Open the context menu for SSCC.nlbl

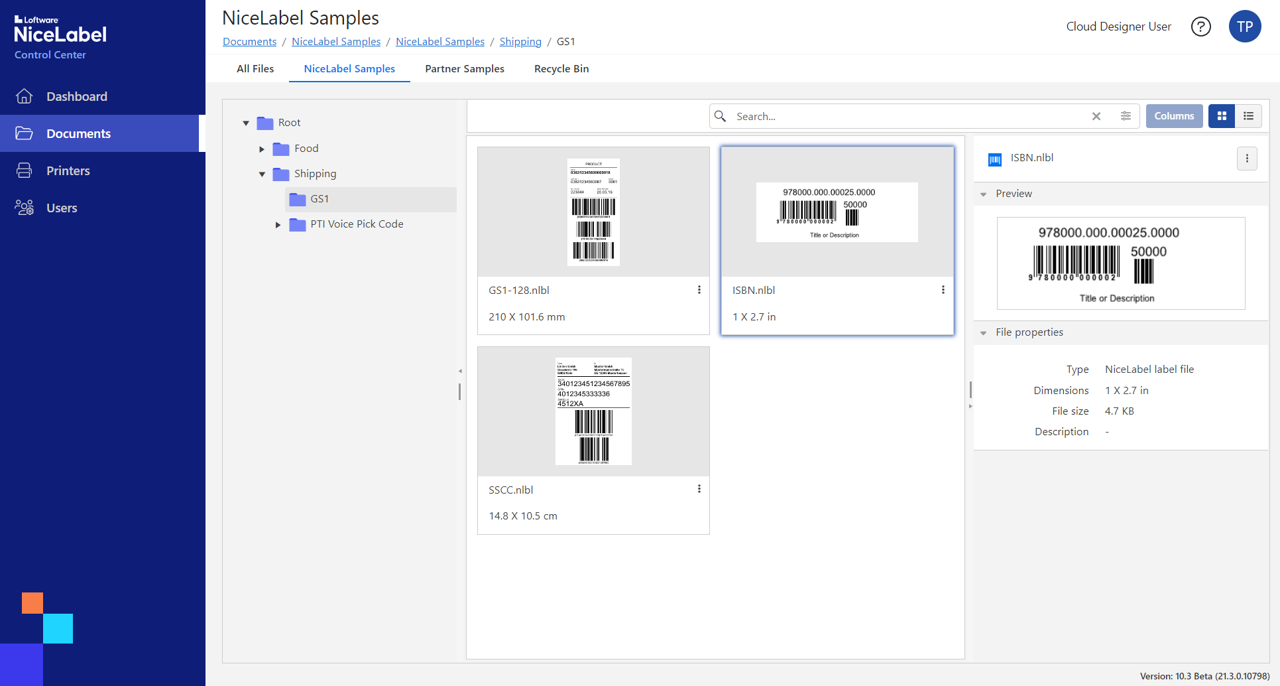tap(698, 488)
